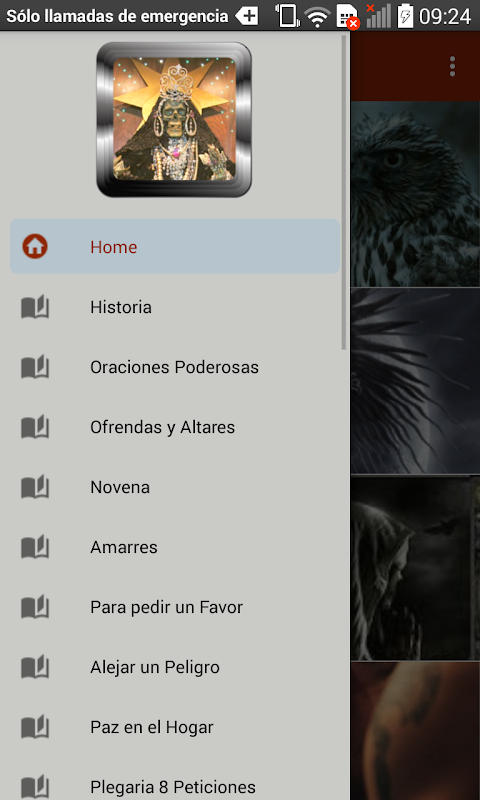Select Oraciones Poderosas from the drawer
The width and height of the screenshot is (480, 800).
tap(175, 367)
